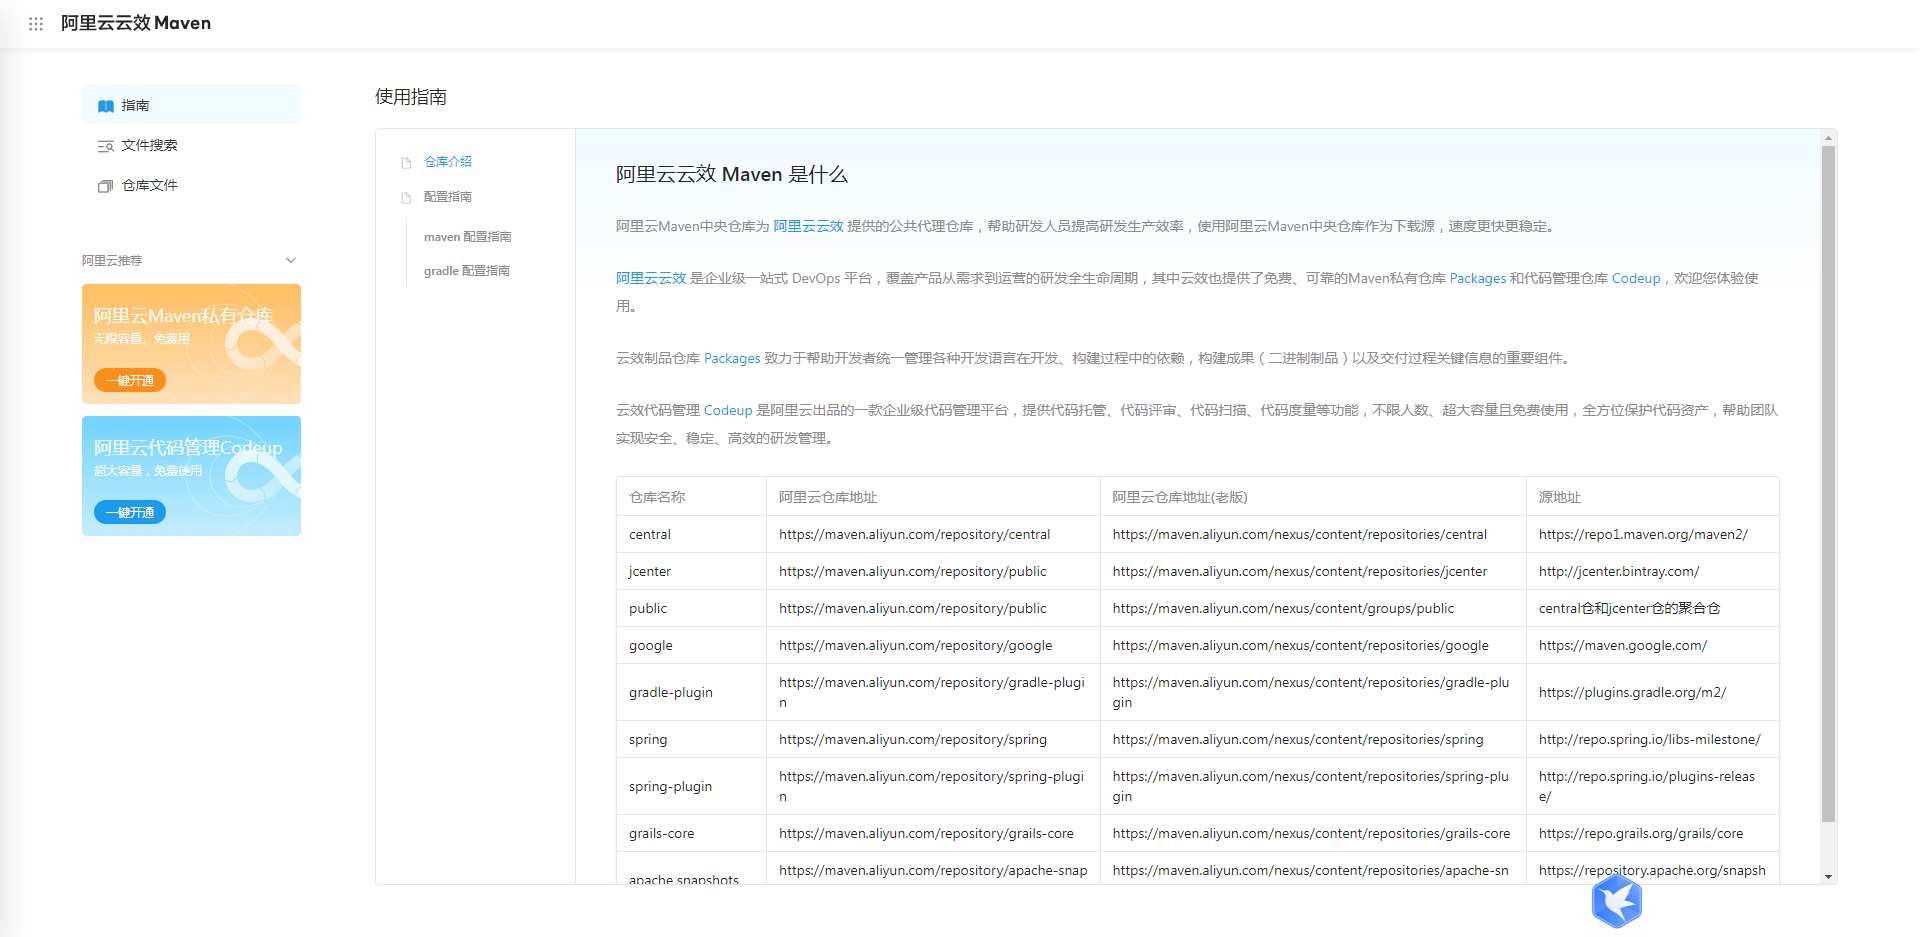Click the http://repo.spring.io/libs-milestone/ source address
Image resolution: width=1920 pixels, height=937 pixels.
1650,739
